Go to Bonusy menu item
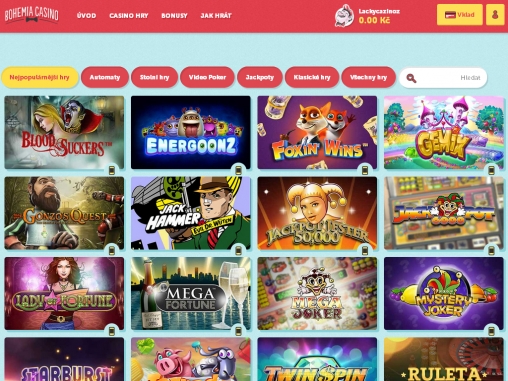The image size is (508, 381). pos(174,16)
